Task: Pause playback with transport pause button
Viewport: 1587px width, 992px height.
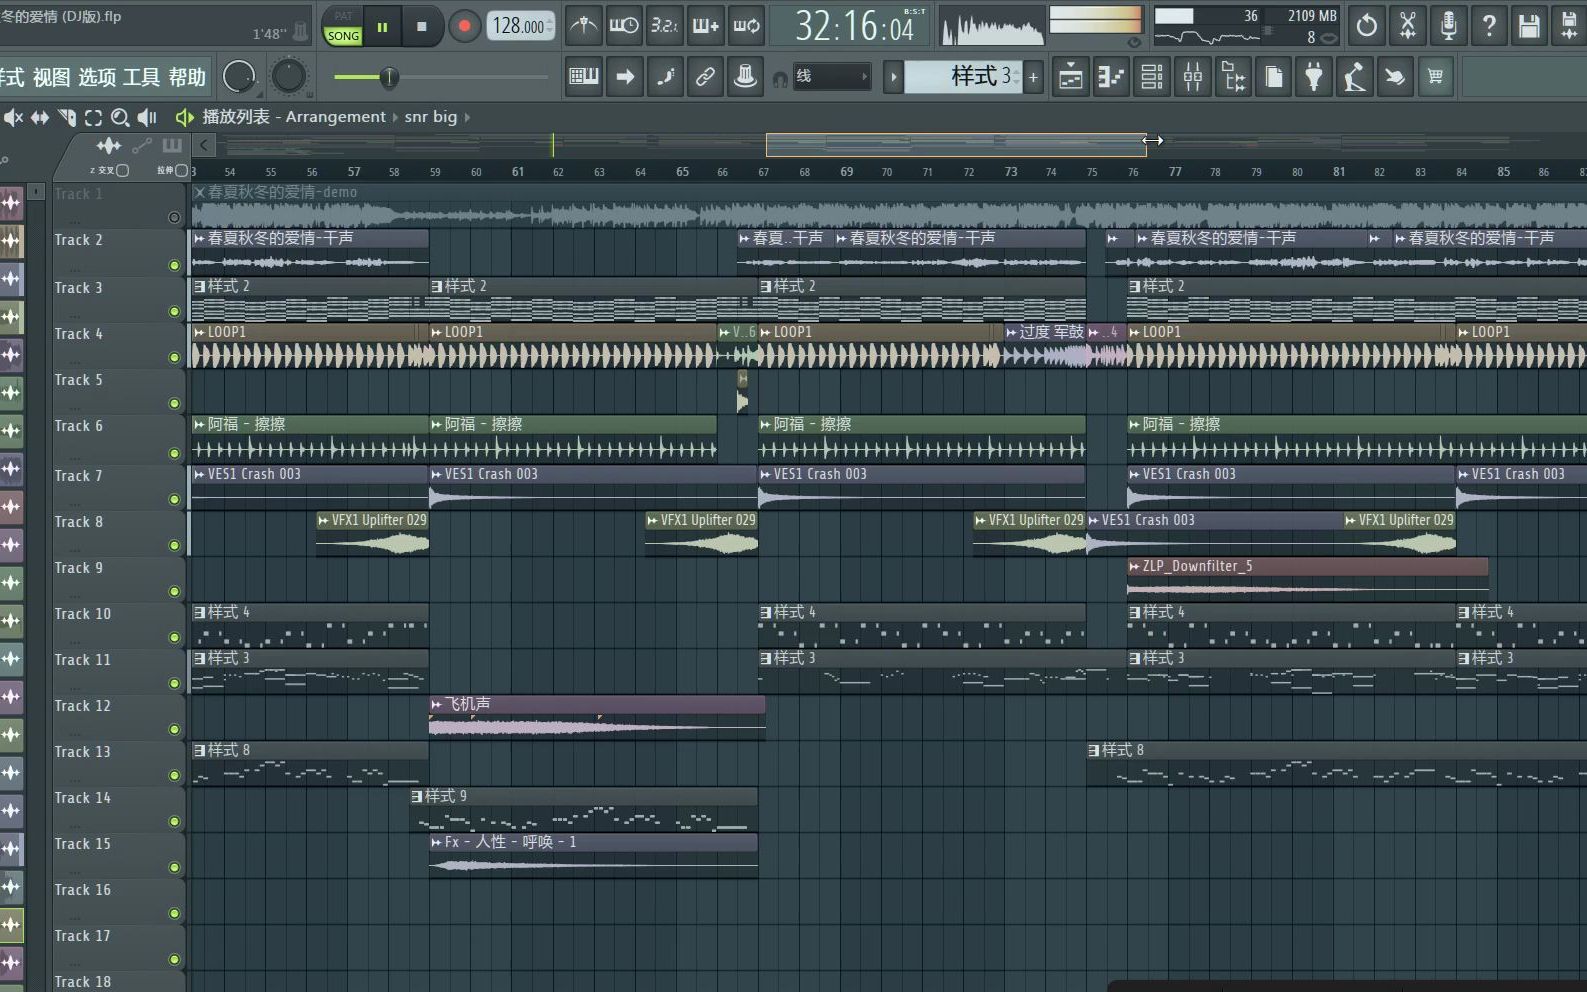Action: coord(382,27)
